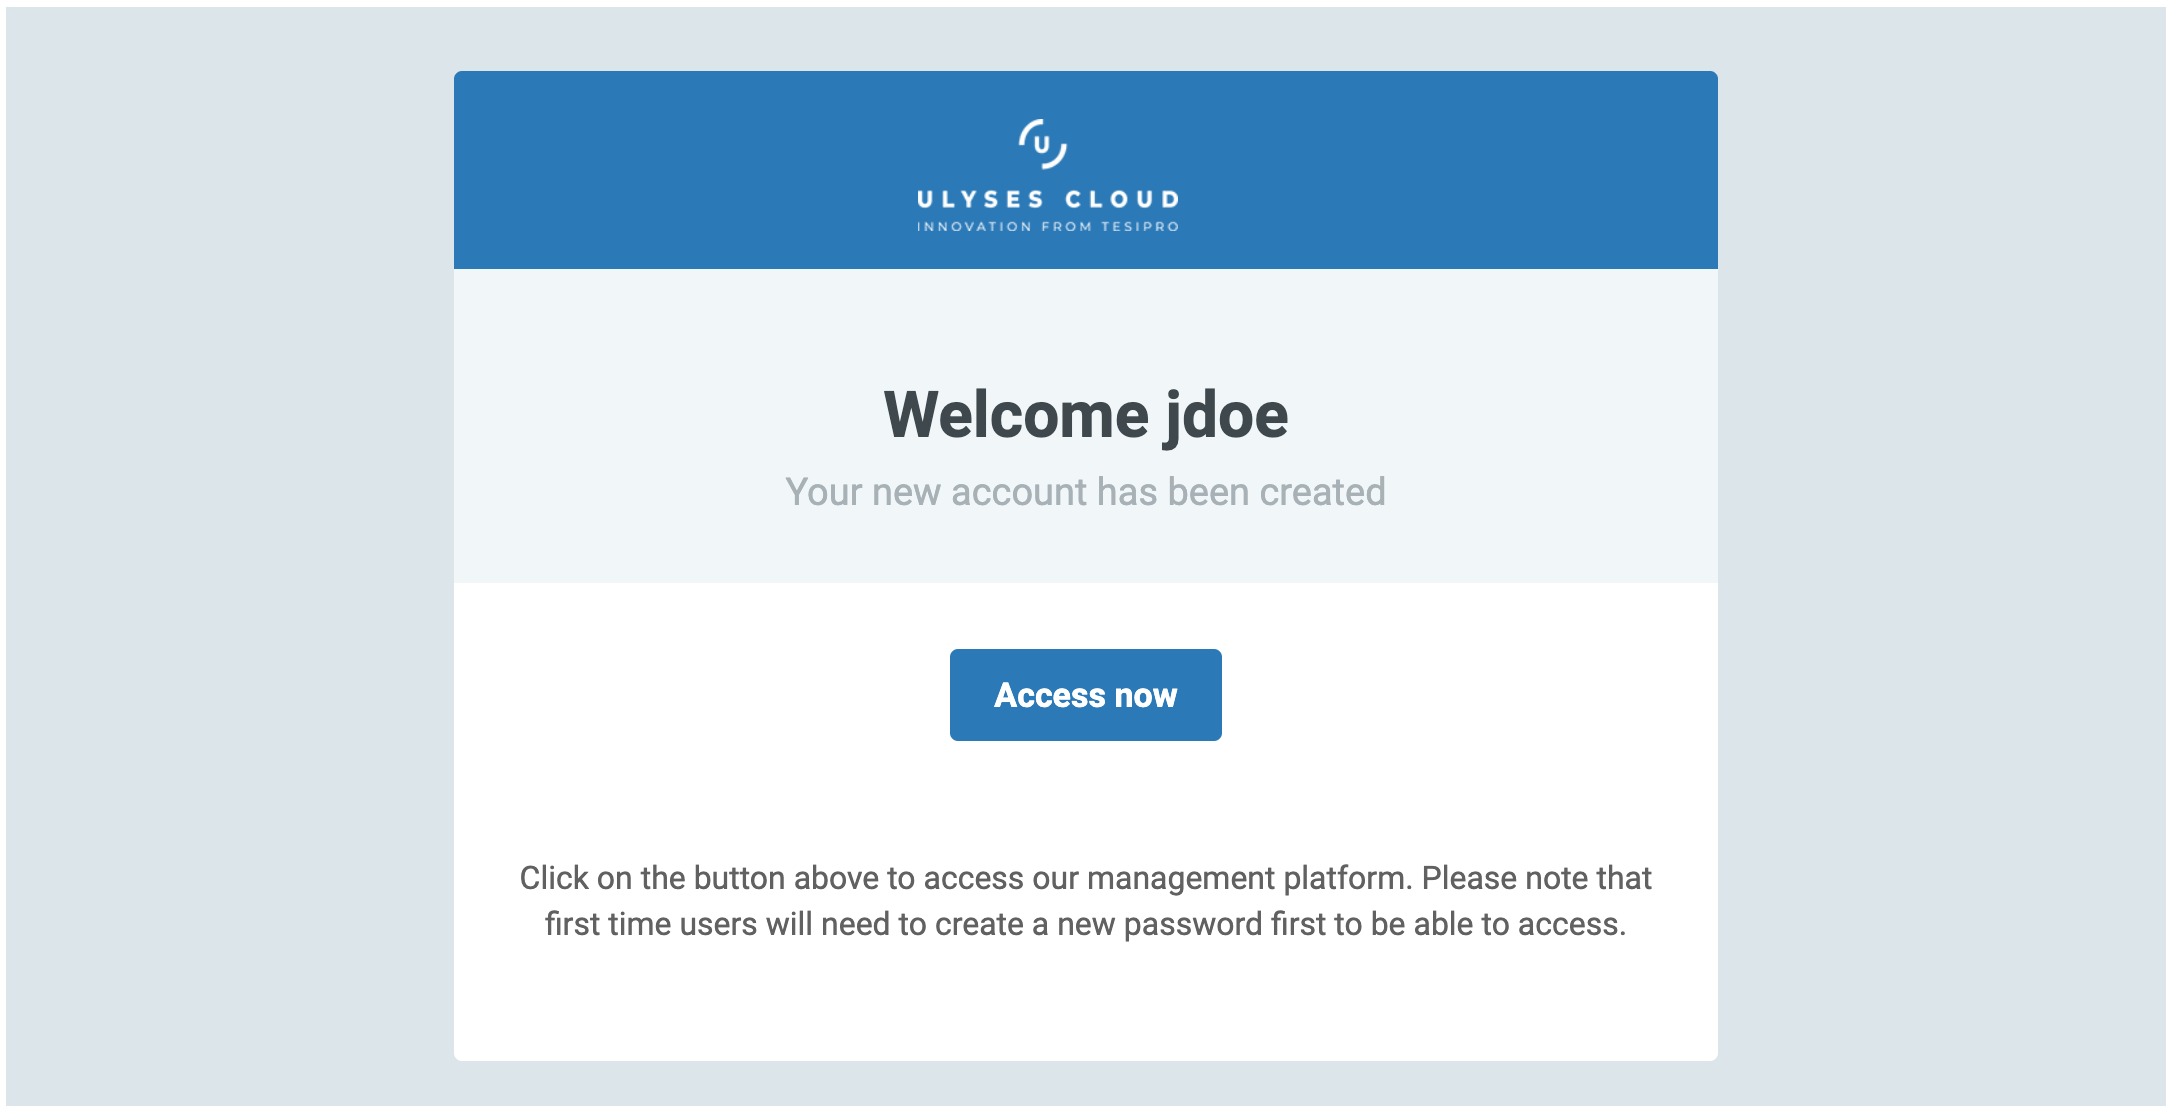Viewport: 2168px width, 1106px height.
Task: Select the Innovation from Tesipro tagline
Action: [1048, 227]
